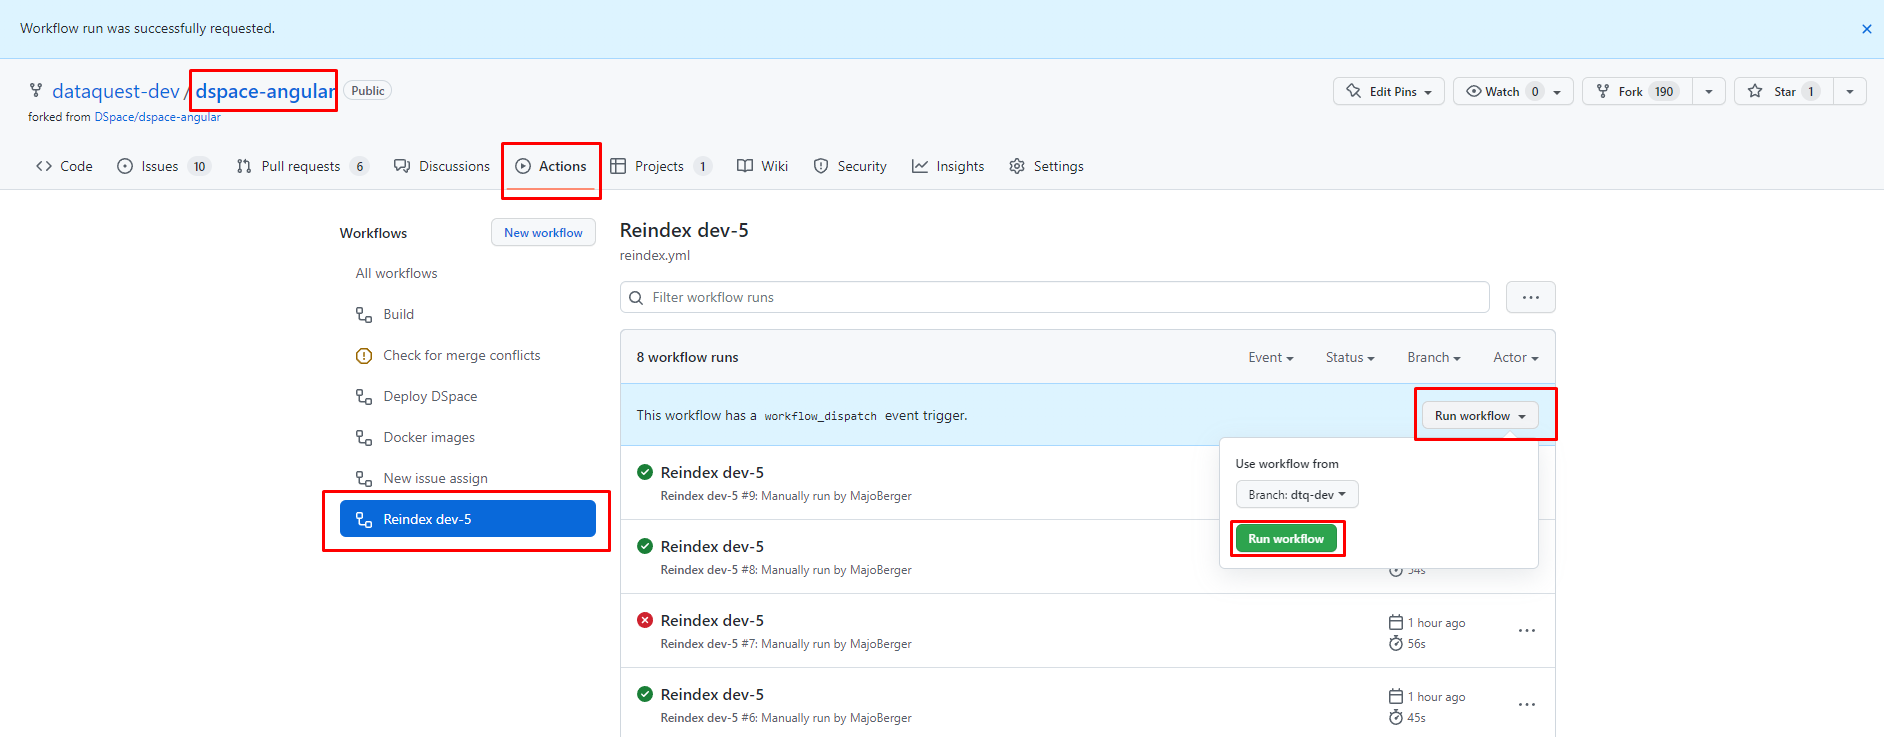Screen dimensions: 1884x737
Task: Click the Edit Pins button
Action: click(x=1388, y=91)
